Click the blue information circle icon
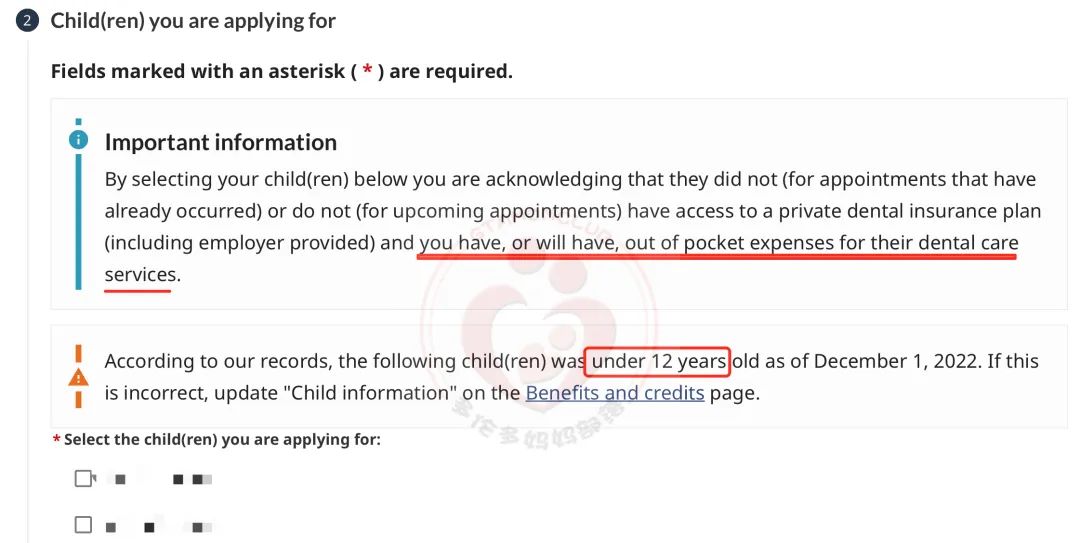1080x543 pixels. tap(79, 140)
